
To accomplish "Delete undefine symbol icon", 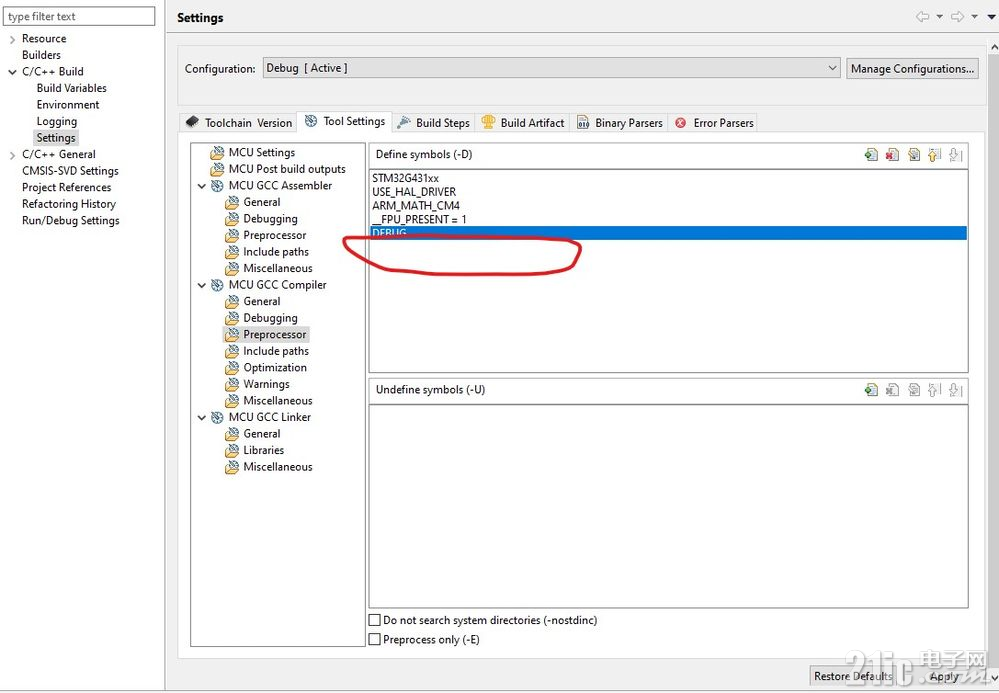I will pyautogui.click(x=892, y=390).
